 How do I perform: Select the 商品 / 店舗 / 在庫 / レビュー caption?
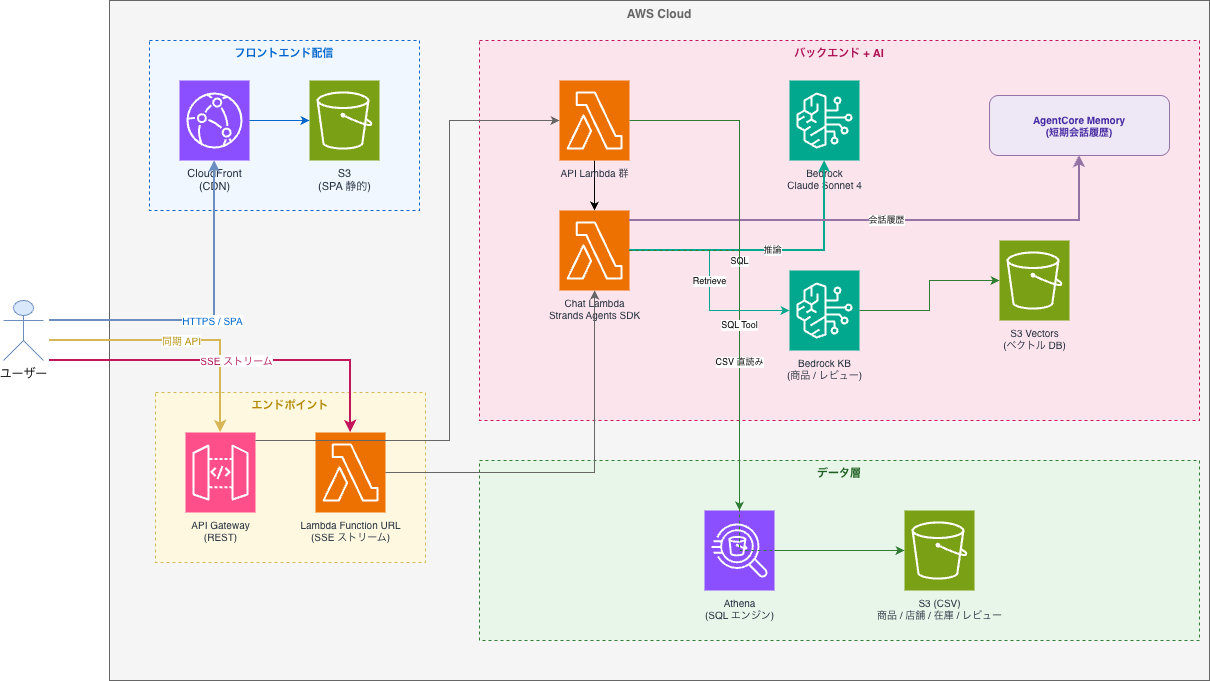[939, 616]
